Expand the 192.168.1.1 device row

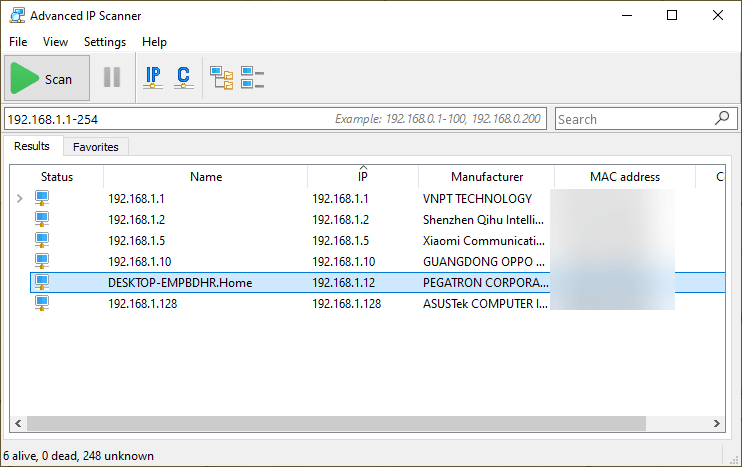(x=20, y=198)
